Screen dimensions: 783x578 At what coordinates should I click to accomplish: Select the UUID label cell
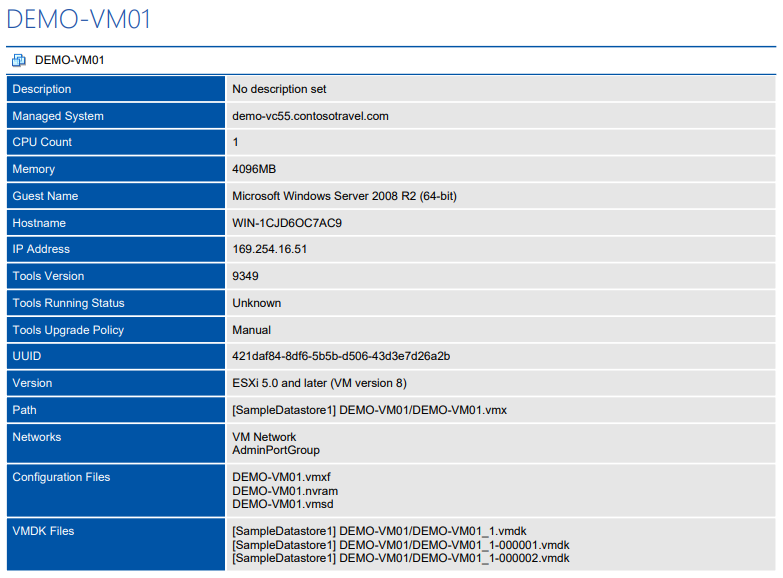116,356
